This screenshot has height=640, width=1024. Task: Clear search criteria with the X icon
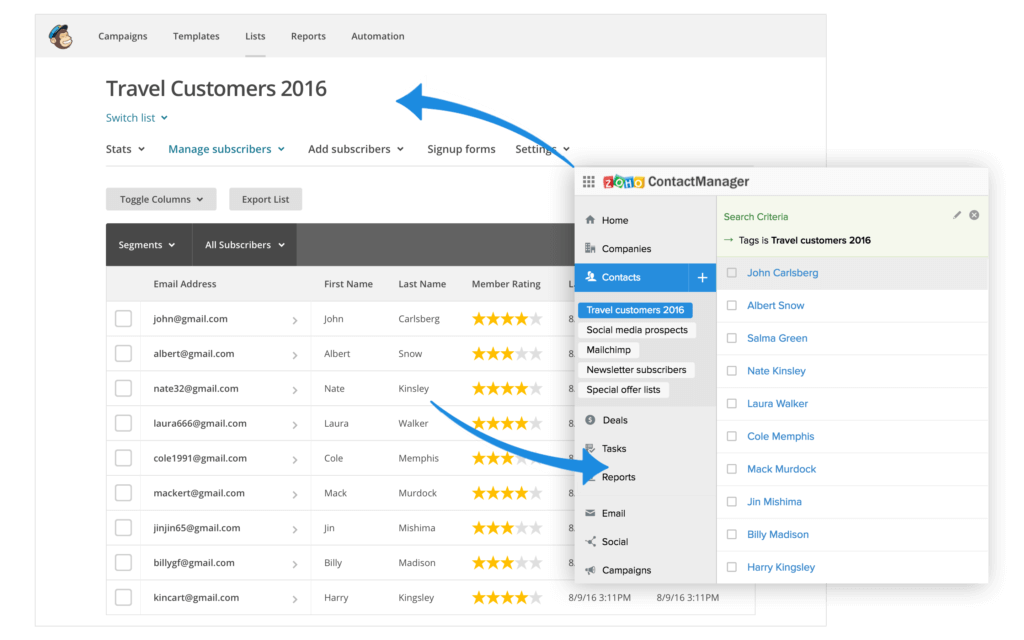pyautogui.click(x=974, y=215)
